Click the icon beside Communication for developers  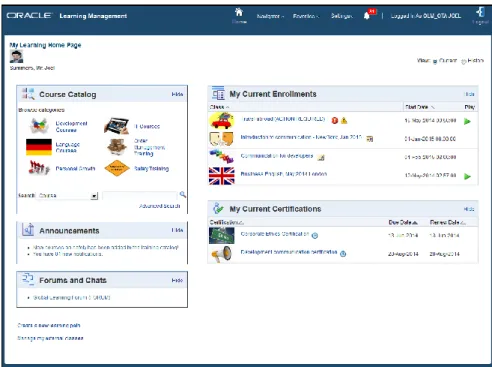(321, 157)
